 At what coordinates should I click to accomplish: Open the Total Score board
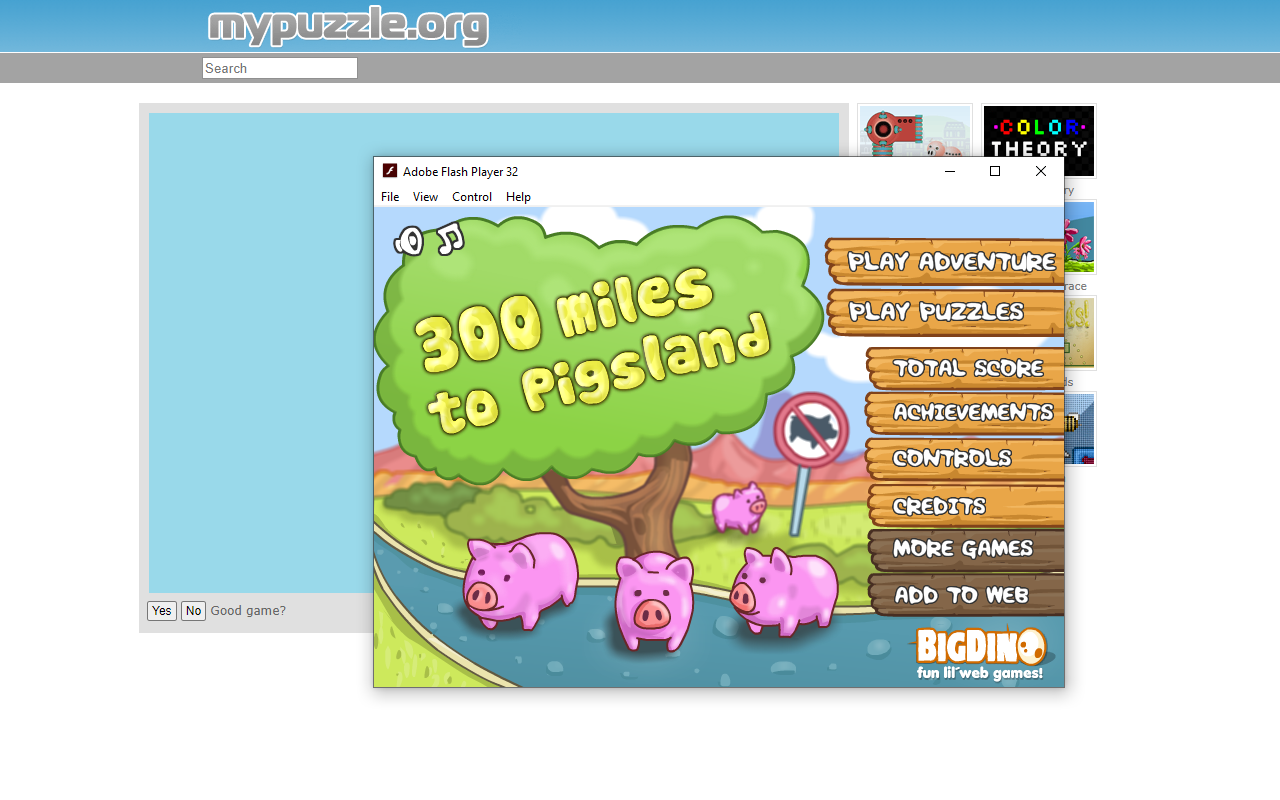click(x=965, y=368)
